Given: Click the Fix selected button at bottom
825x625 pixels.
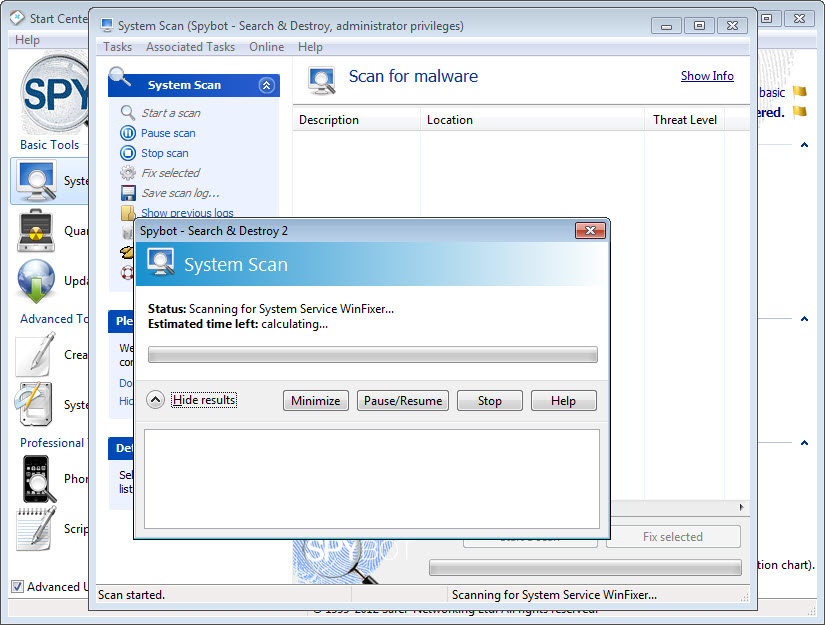Looking at the screenshot, I should coord(673,537).
